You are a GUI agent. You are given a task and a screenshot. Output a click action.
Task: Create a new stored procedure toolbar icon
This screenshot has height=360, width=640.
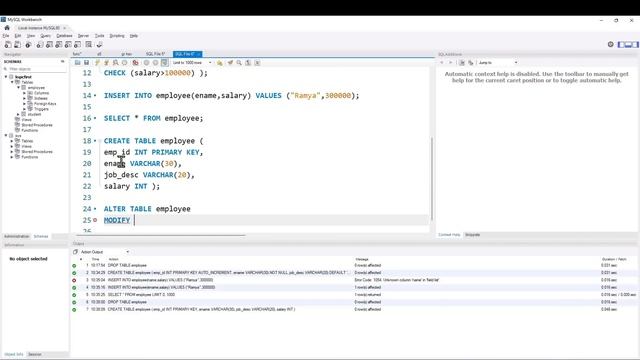coord(68,44)
